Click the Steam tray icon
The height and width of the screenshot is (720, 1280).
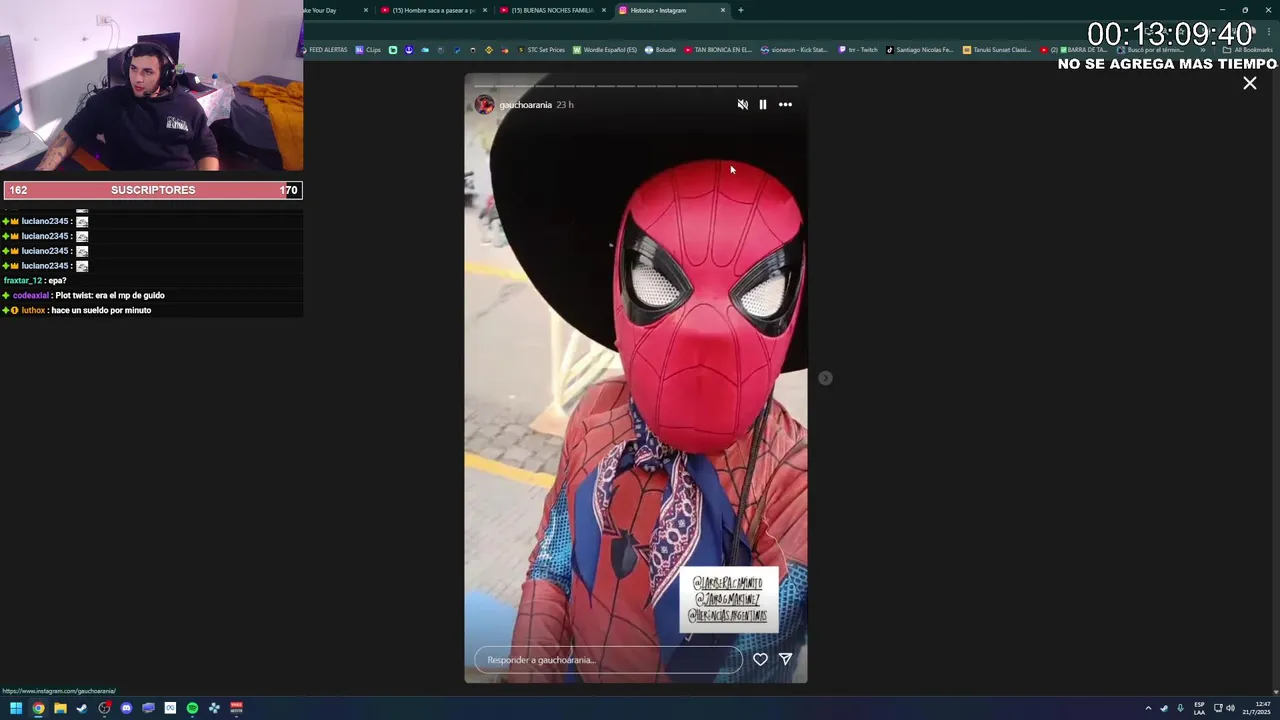pyautogui.click(x=1164, y=708)
